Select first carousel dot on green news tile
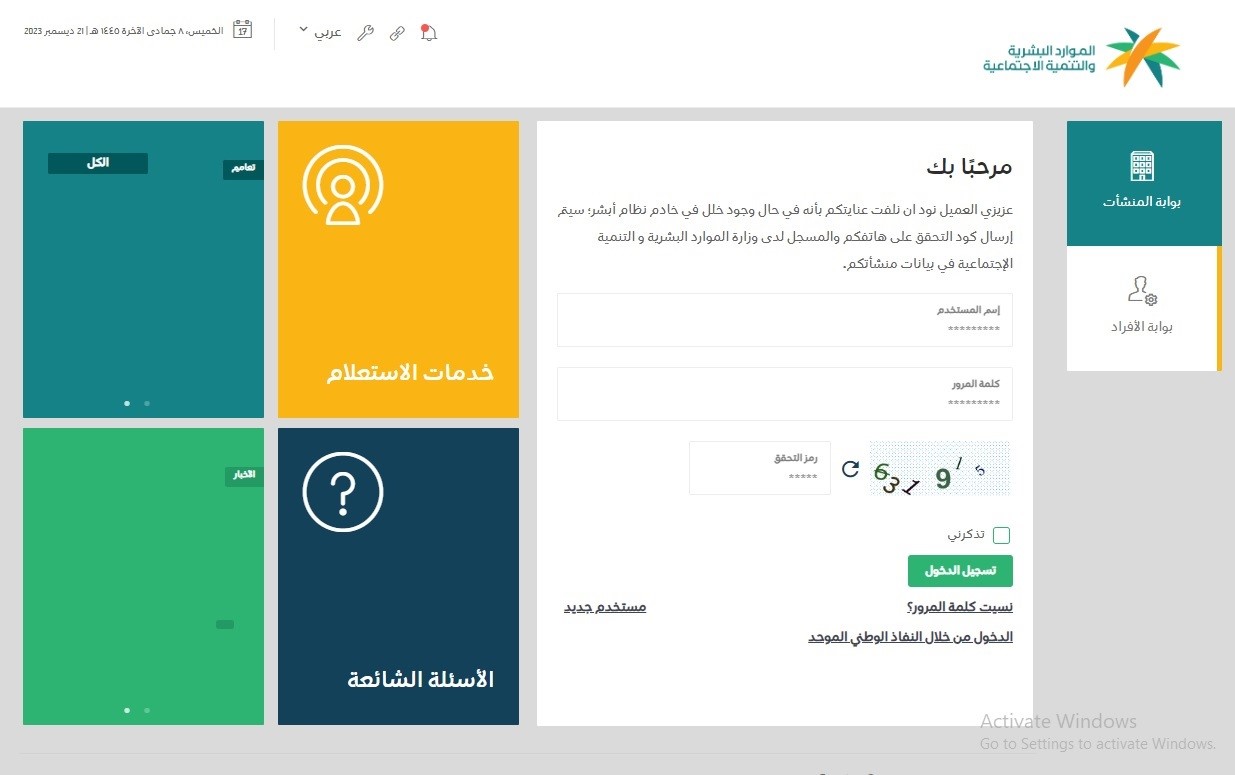 tap(127, 710)
